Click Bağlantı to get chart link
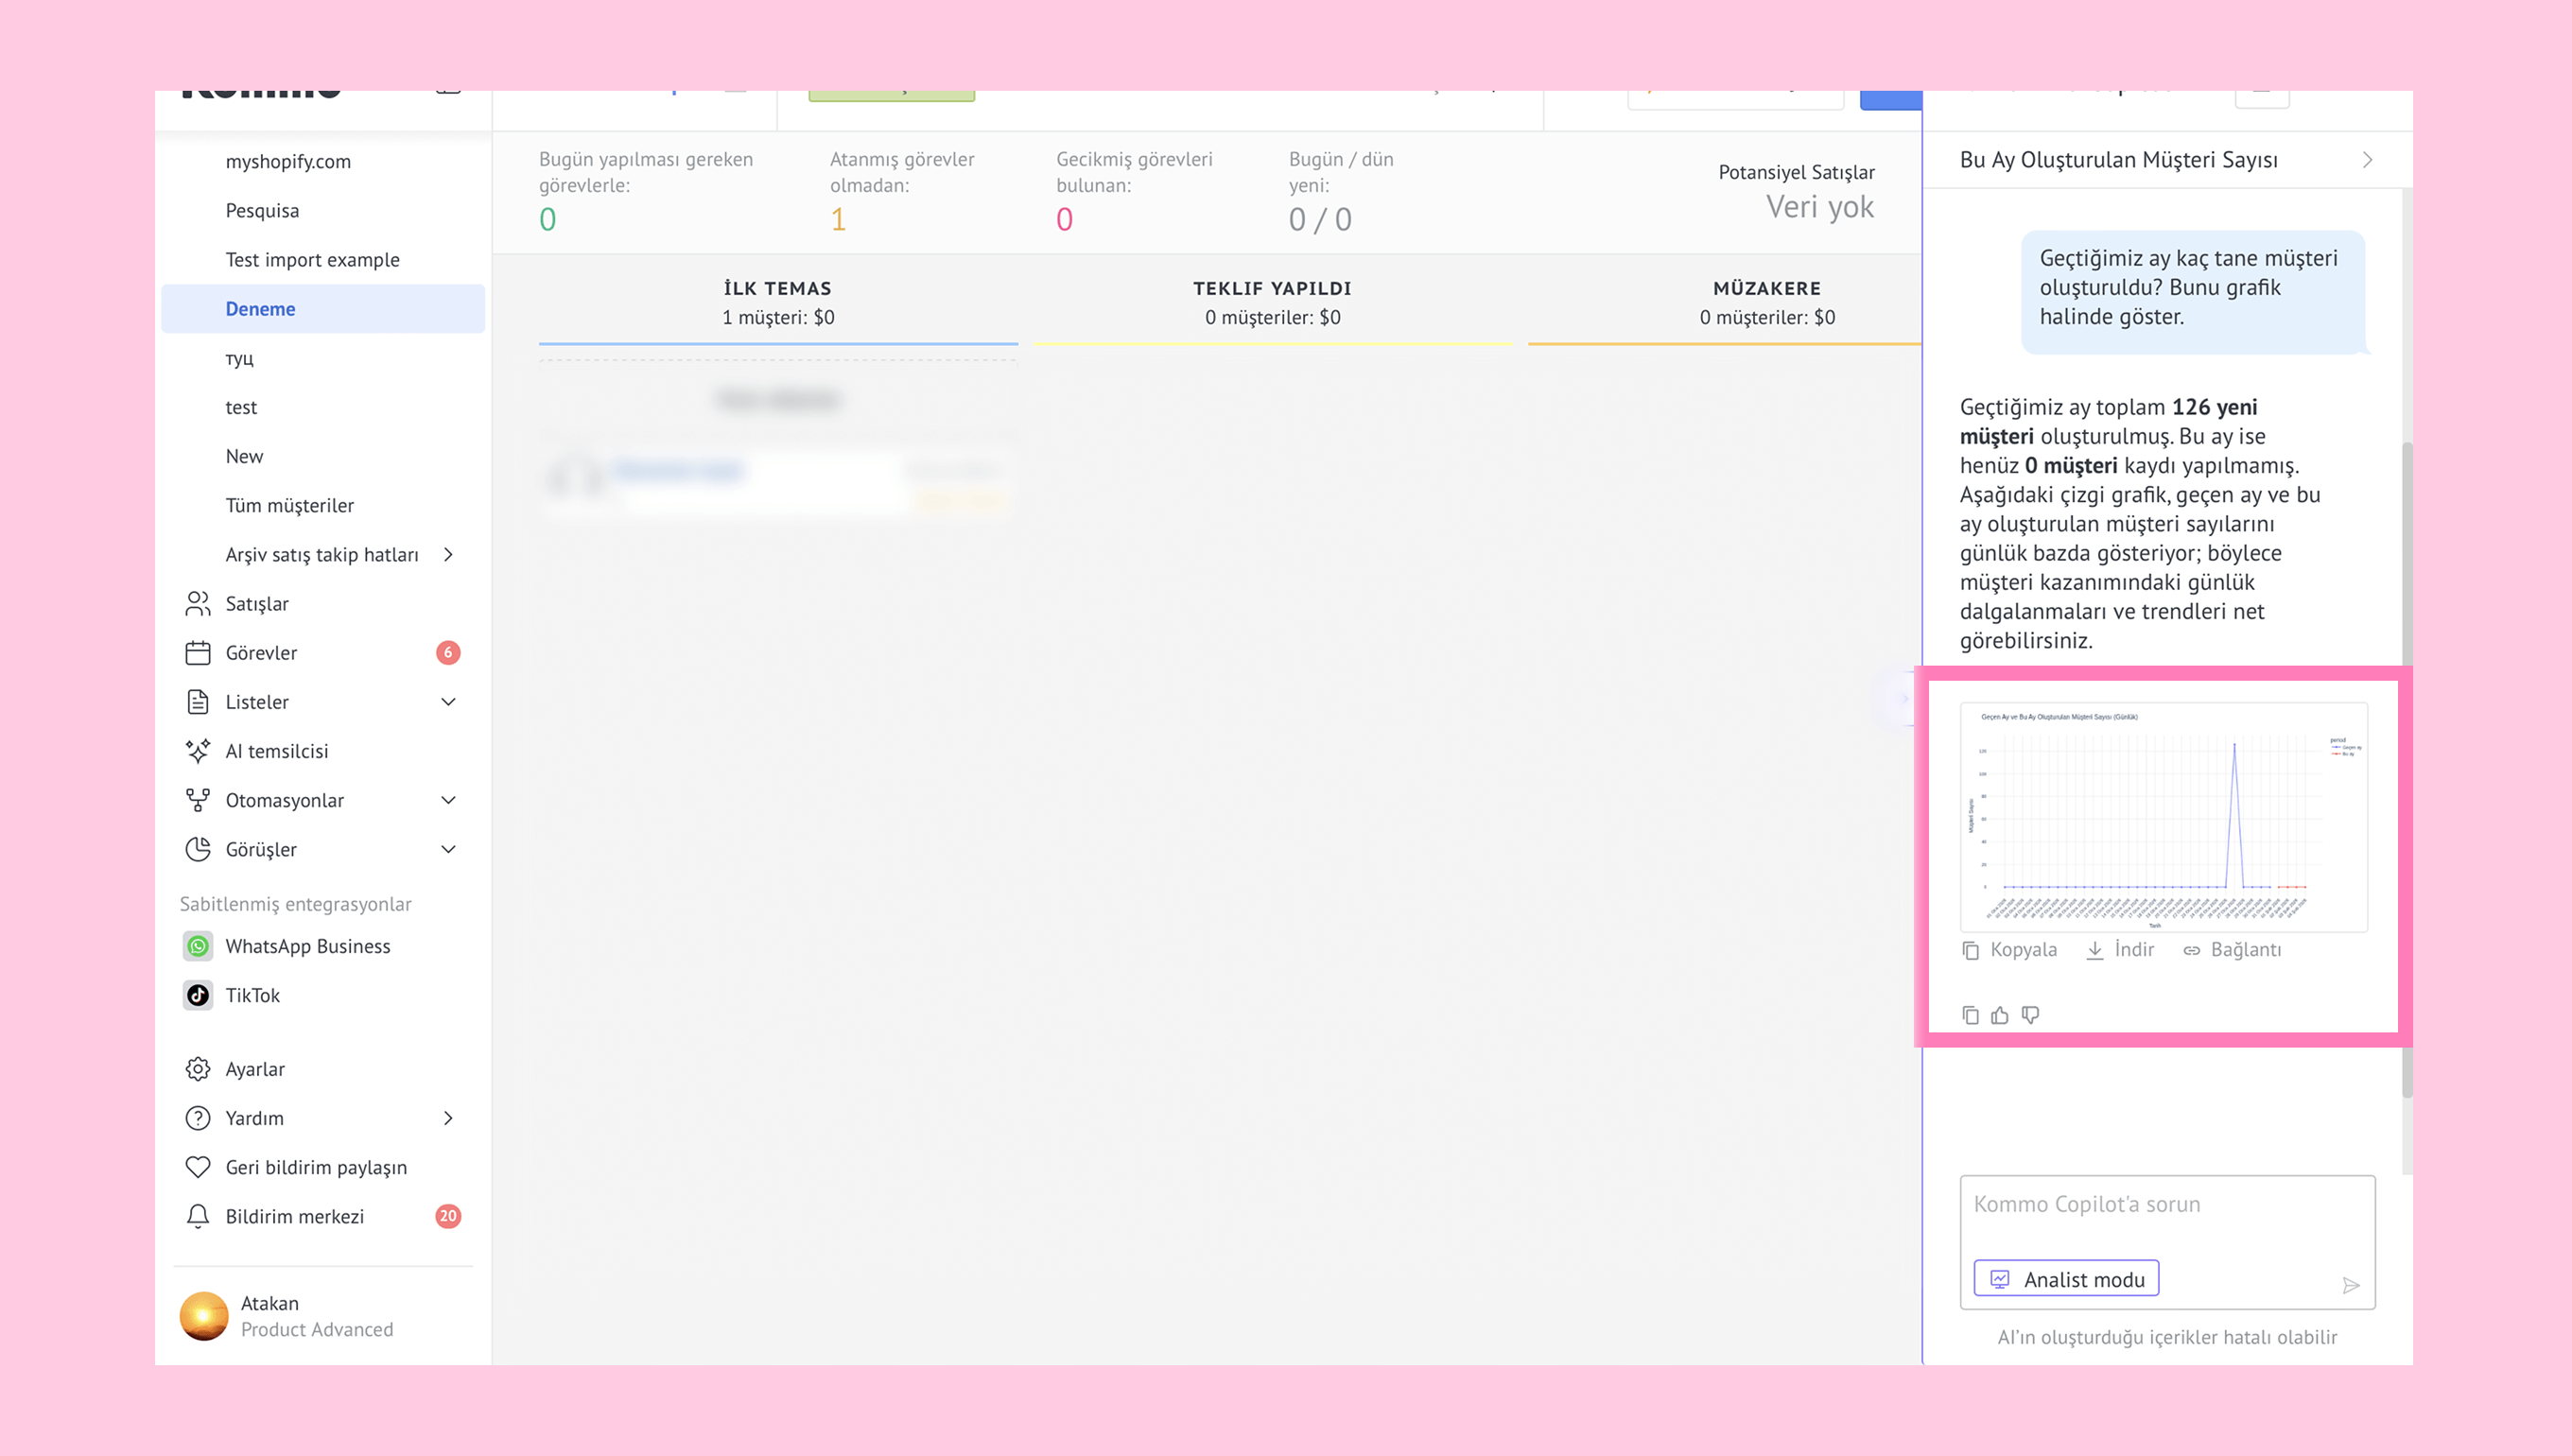This screenshot has height=1456, width=2572. tap(2232, 950)
